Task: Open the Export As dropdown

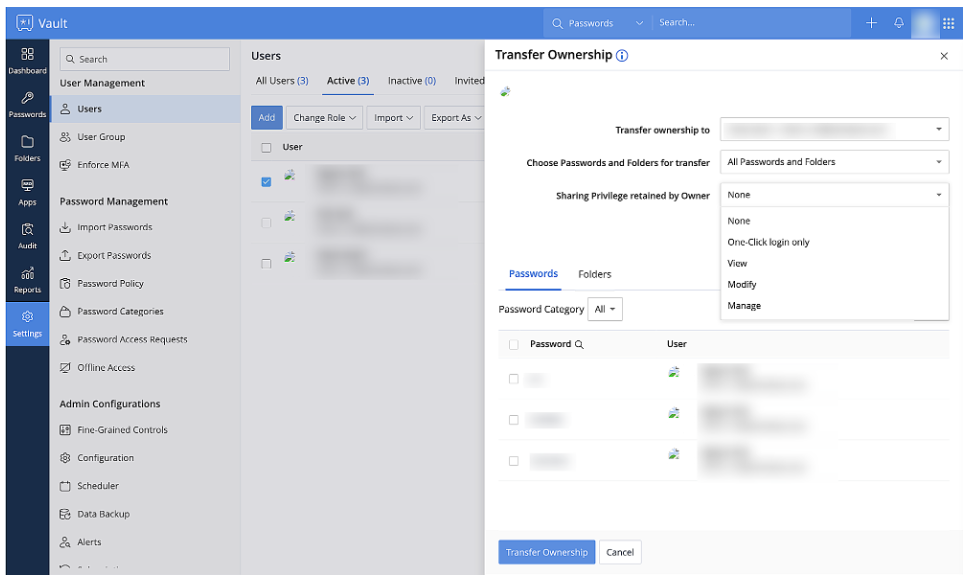Action: (455, 117)
